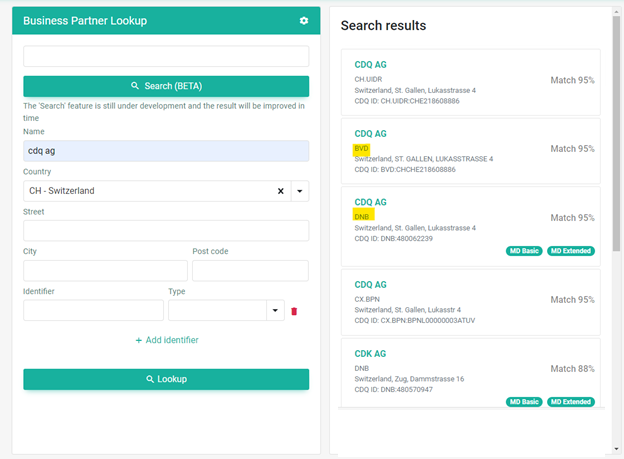Focus the Post code input field
The width and height of the screenshot is (624, 459).
pos(250,271)
